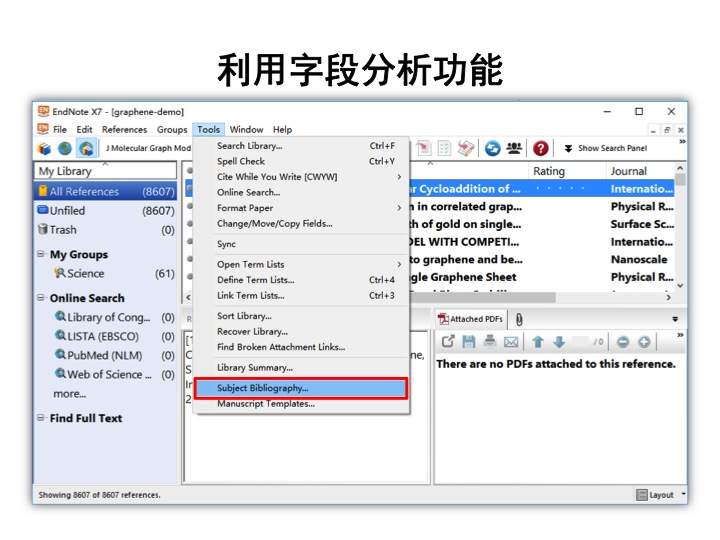Click the Zoom In plus icon in PDF toolbar

(644, 342)
